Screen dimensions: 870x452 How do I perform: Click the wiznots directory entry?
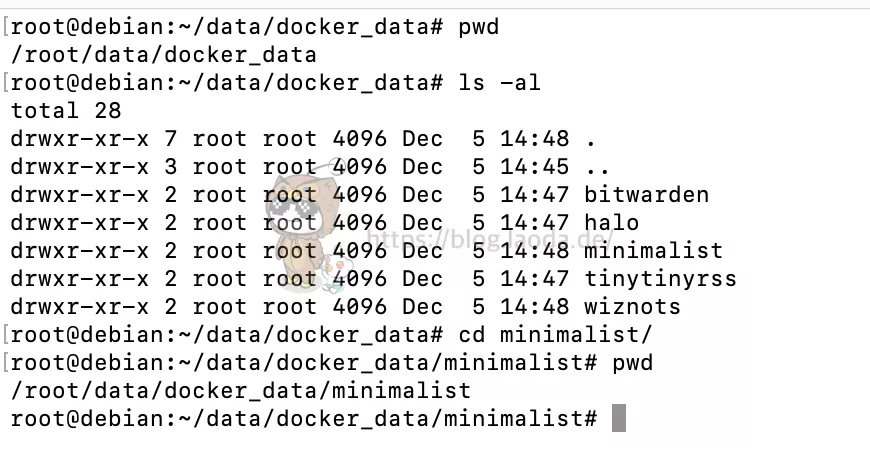pos(632,306)
